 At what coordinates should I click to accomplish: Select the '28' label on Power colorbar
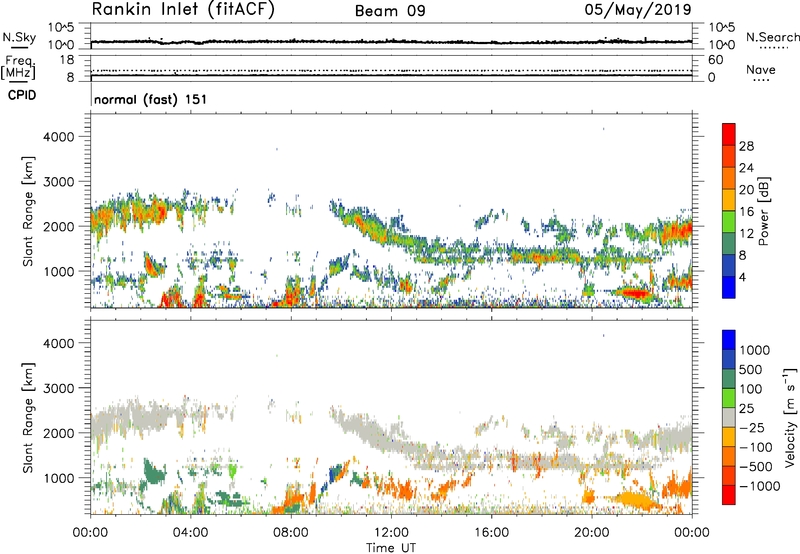746,146
